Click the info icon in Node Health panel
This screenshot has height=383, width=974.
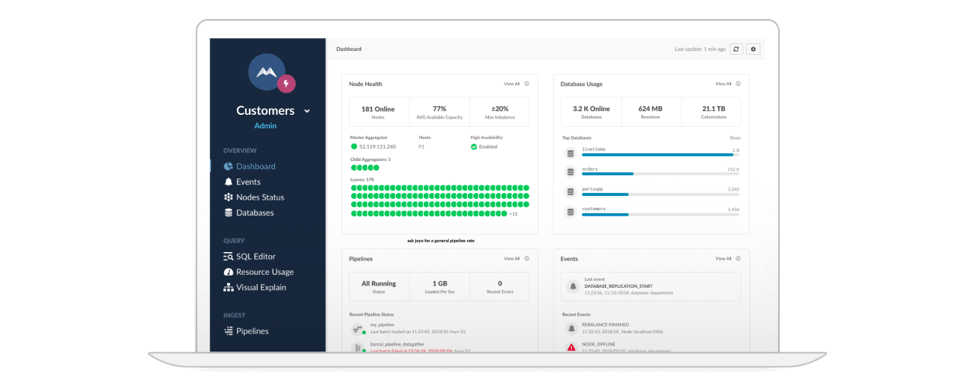coord(527,84)
